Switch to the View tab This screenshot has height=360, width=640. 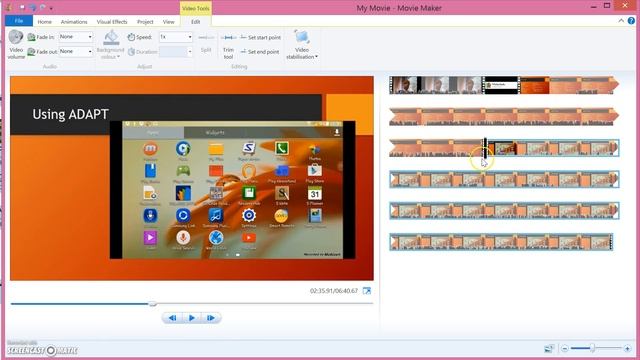[x=169, y=22]
